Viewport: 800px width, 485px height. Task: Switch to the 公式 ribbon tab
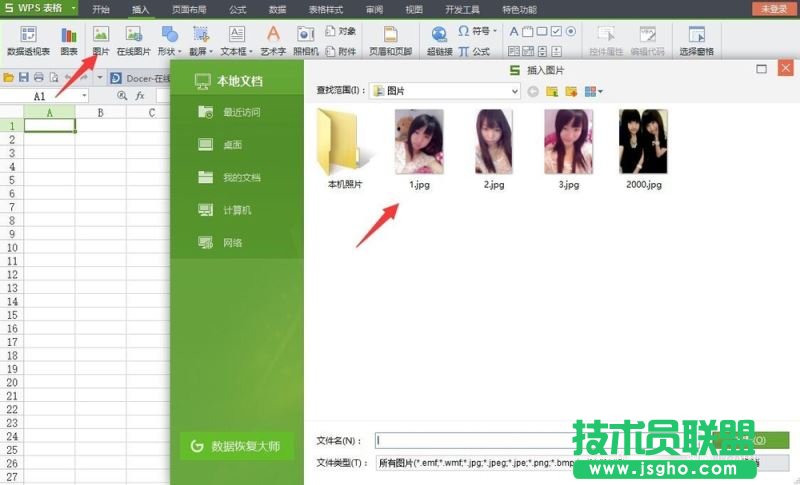coord(238,9)
